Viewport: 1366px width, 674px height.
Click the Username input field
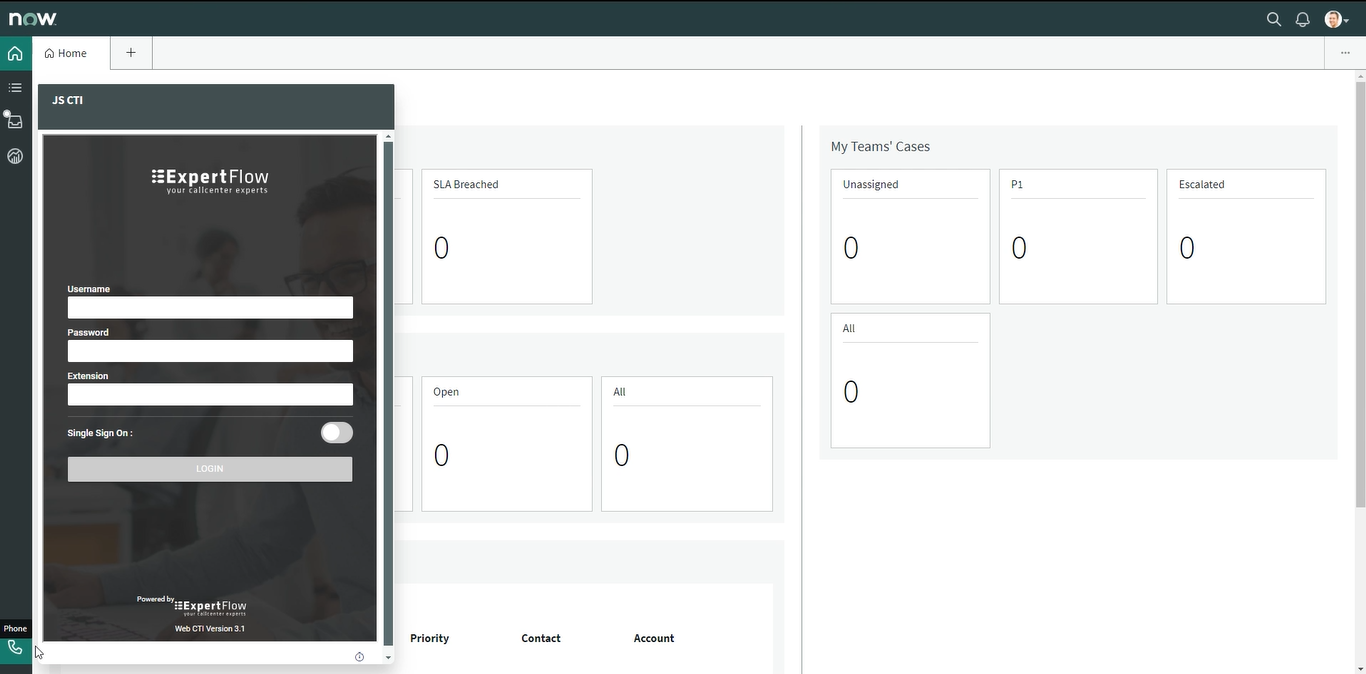(210, 308)
